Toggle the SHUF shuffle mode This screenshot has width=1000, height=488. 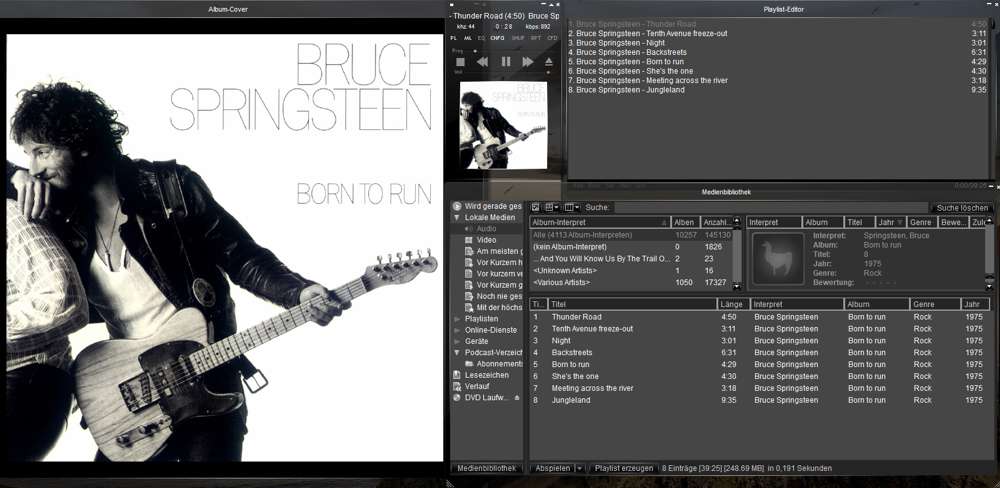[518, 38]
